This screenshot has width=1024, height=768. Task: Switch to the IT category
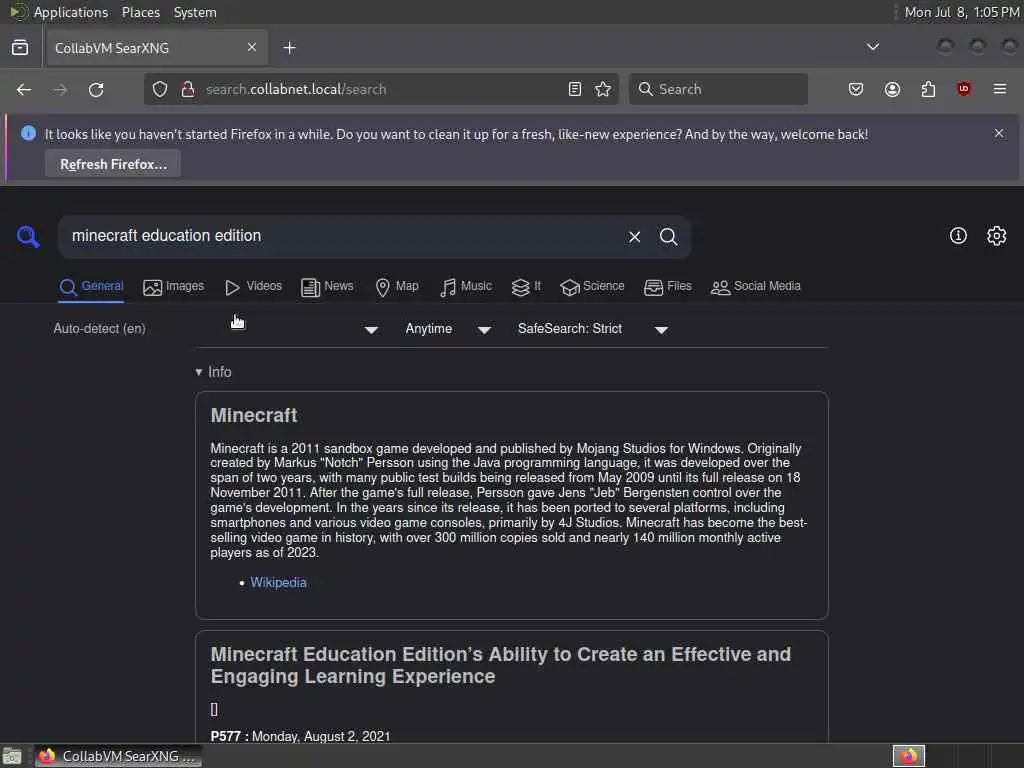[x=526, y=287]
